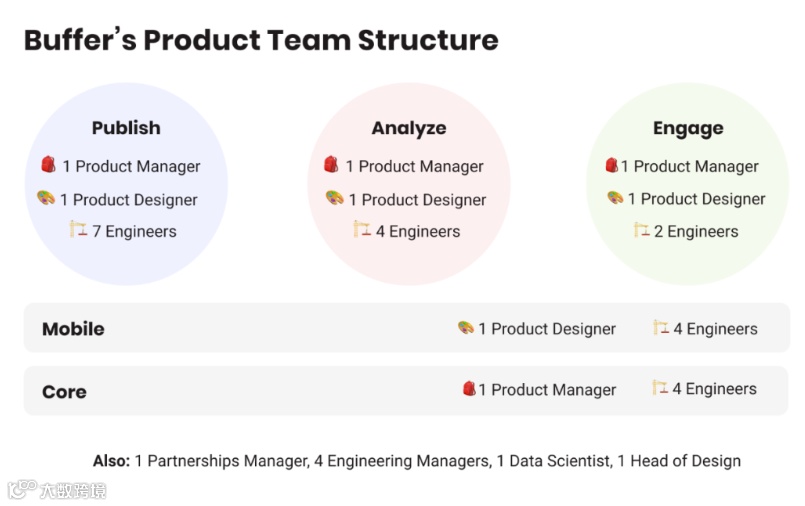
Task: Click the Also: footer line text
Action: 417,461
